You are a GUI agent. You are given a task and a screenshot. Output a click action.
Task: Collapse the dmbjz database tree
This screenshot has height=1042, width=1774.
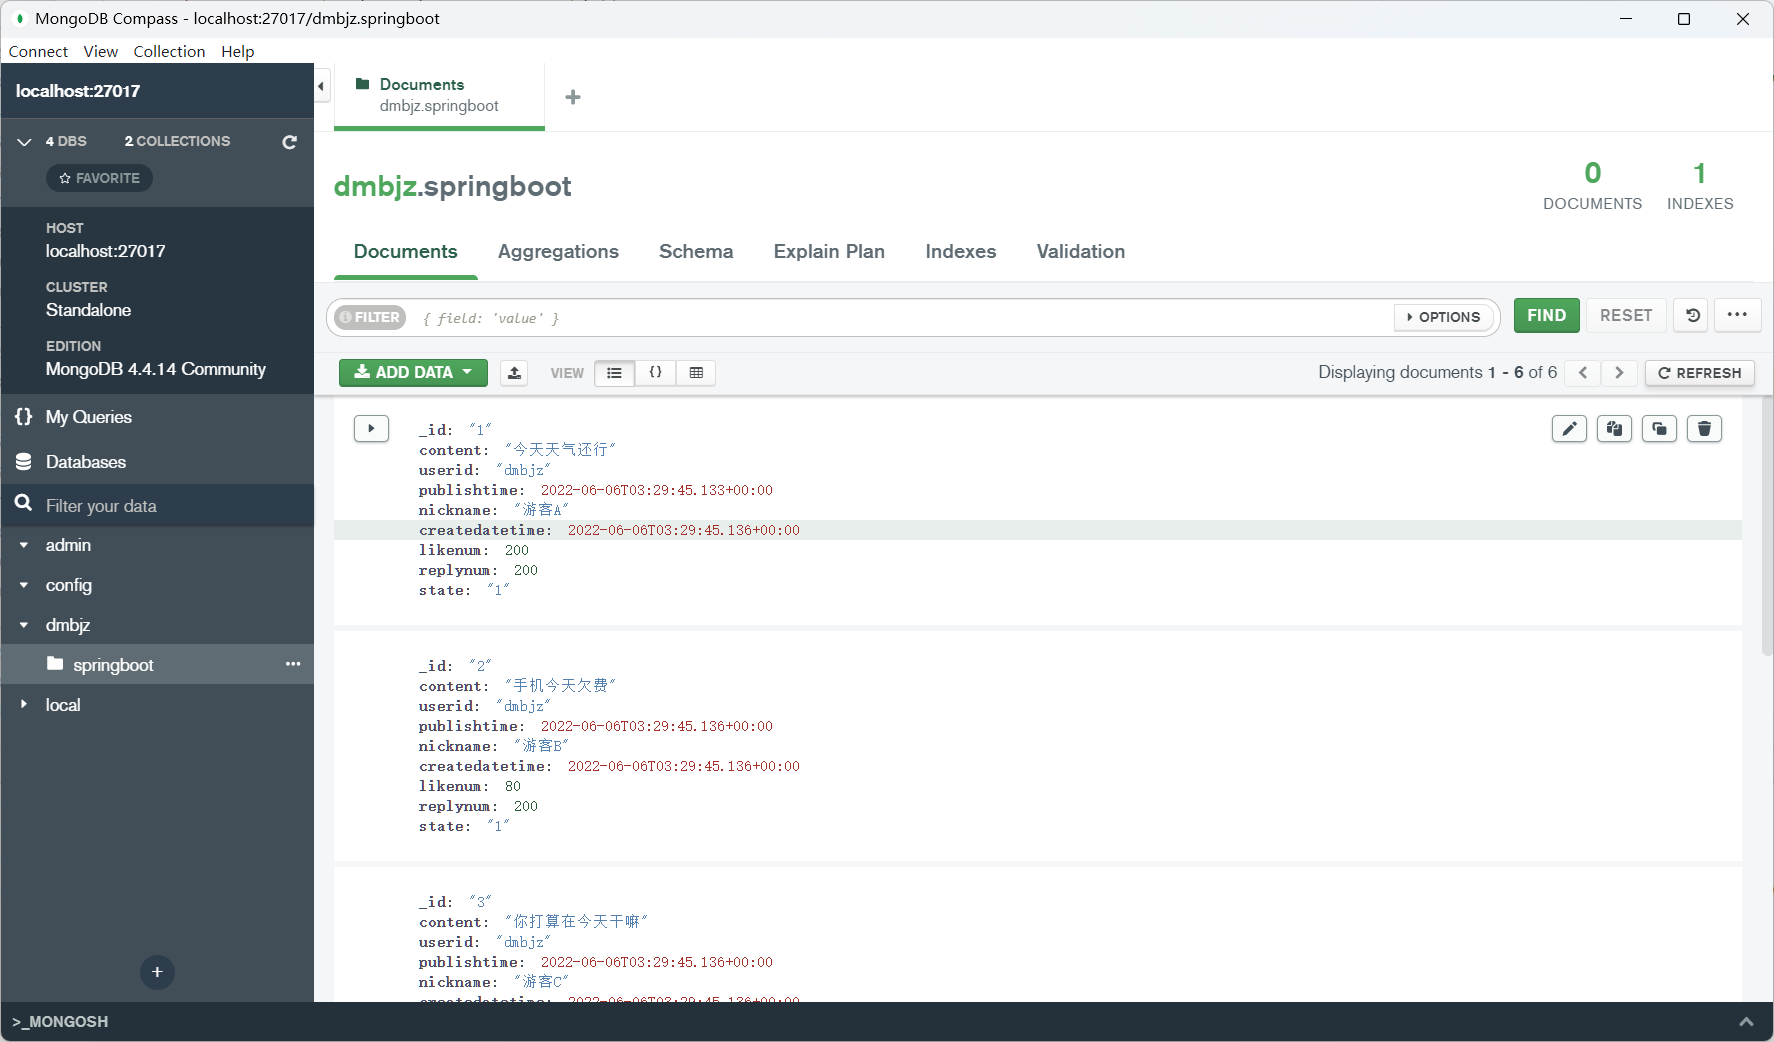(x=24, y=625)
